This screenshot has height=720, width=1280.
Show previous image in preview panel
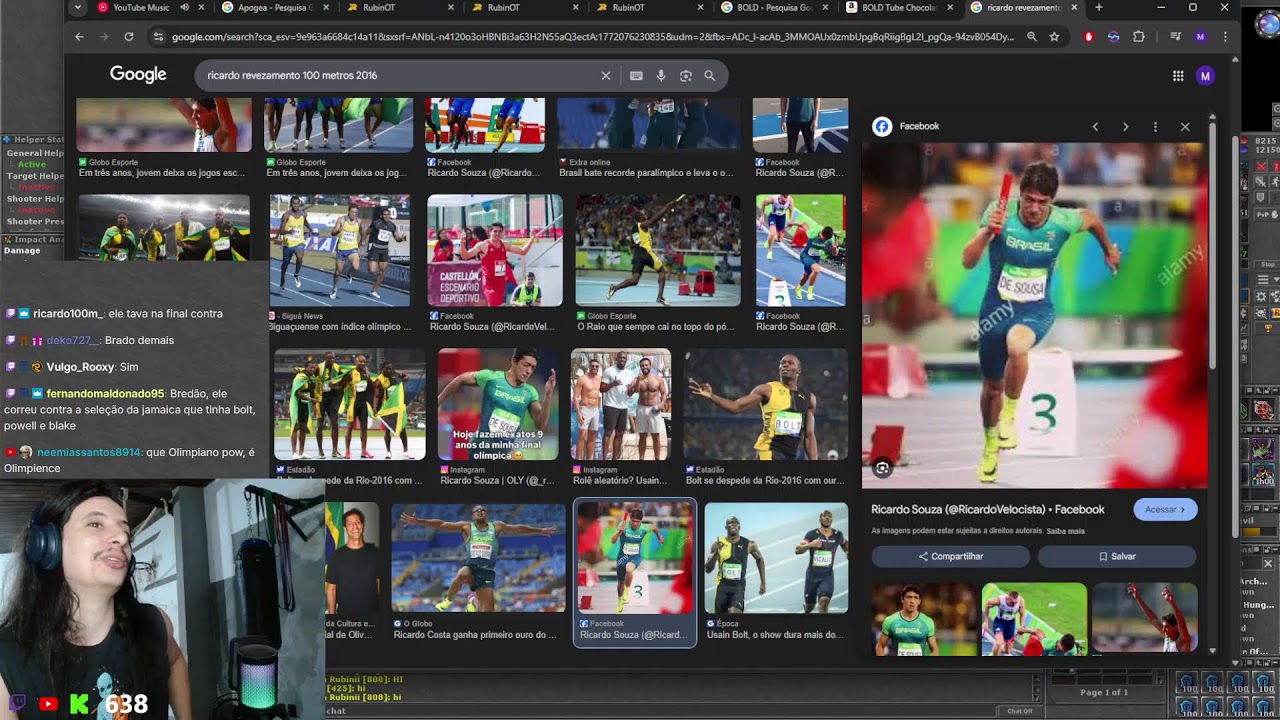click(1095, 127)
